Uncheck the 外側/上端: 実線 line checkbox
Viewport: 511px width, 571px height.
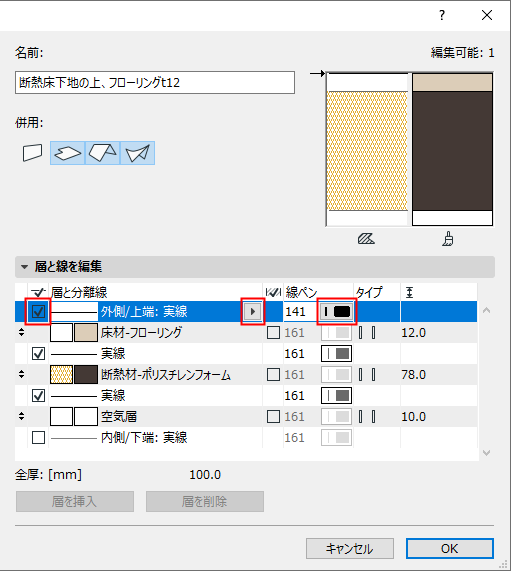pos(38,311)
